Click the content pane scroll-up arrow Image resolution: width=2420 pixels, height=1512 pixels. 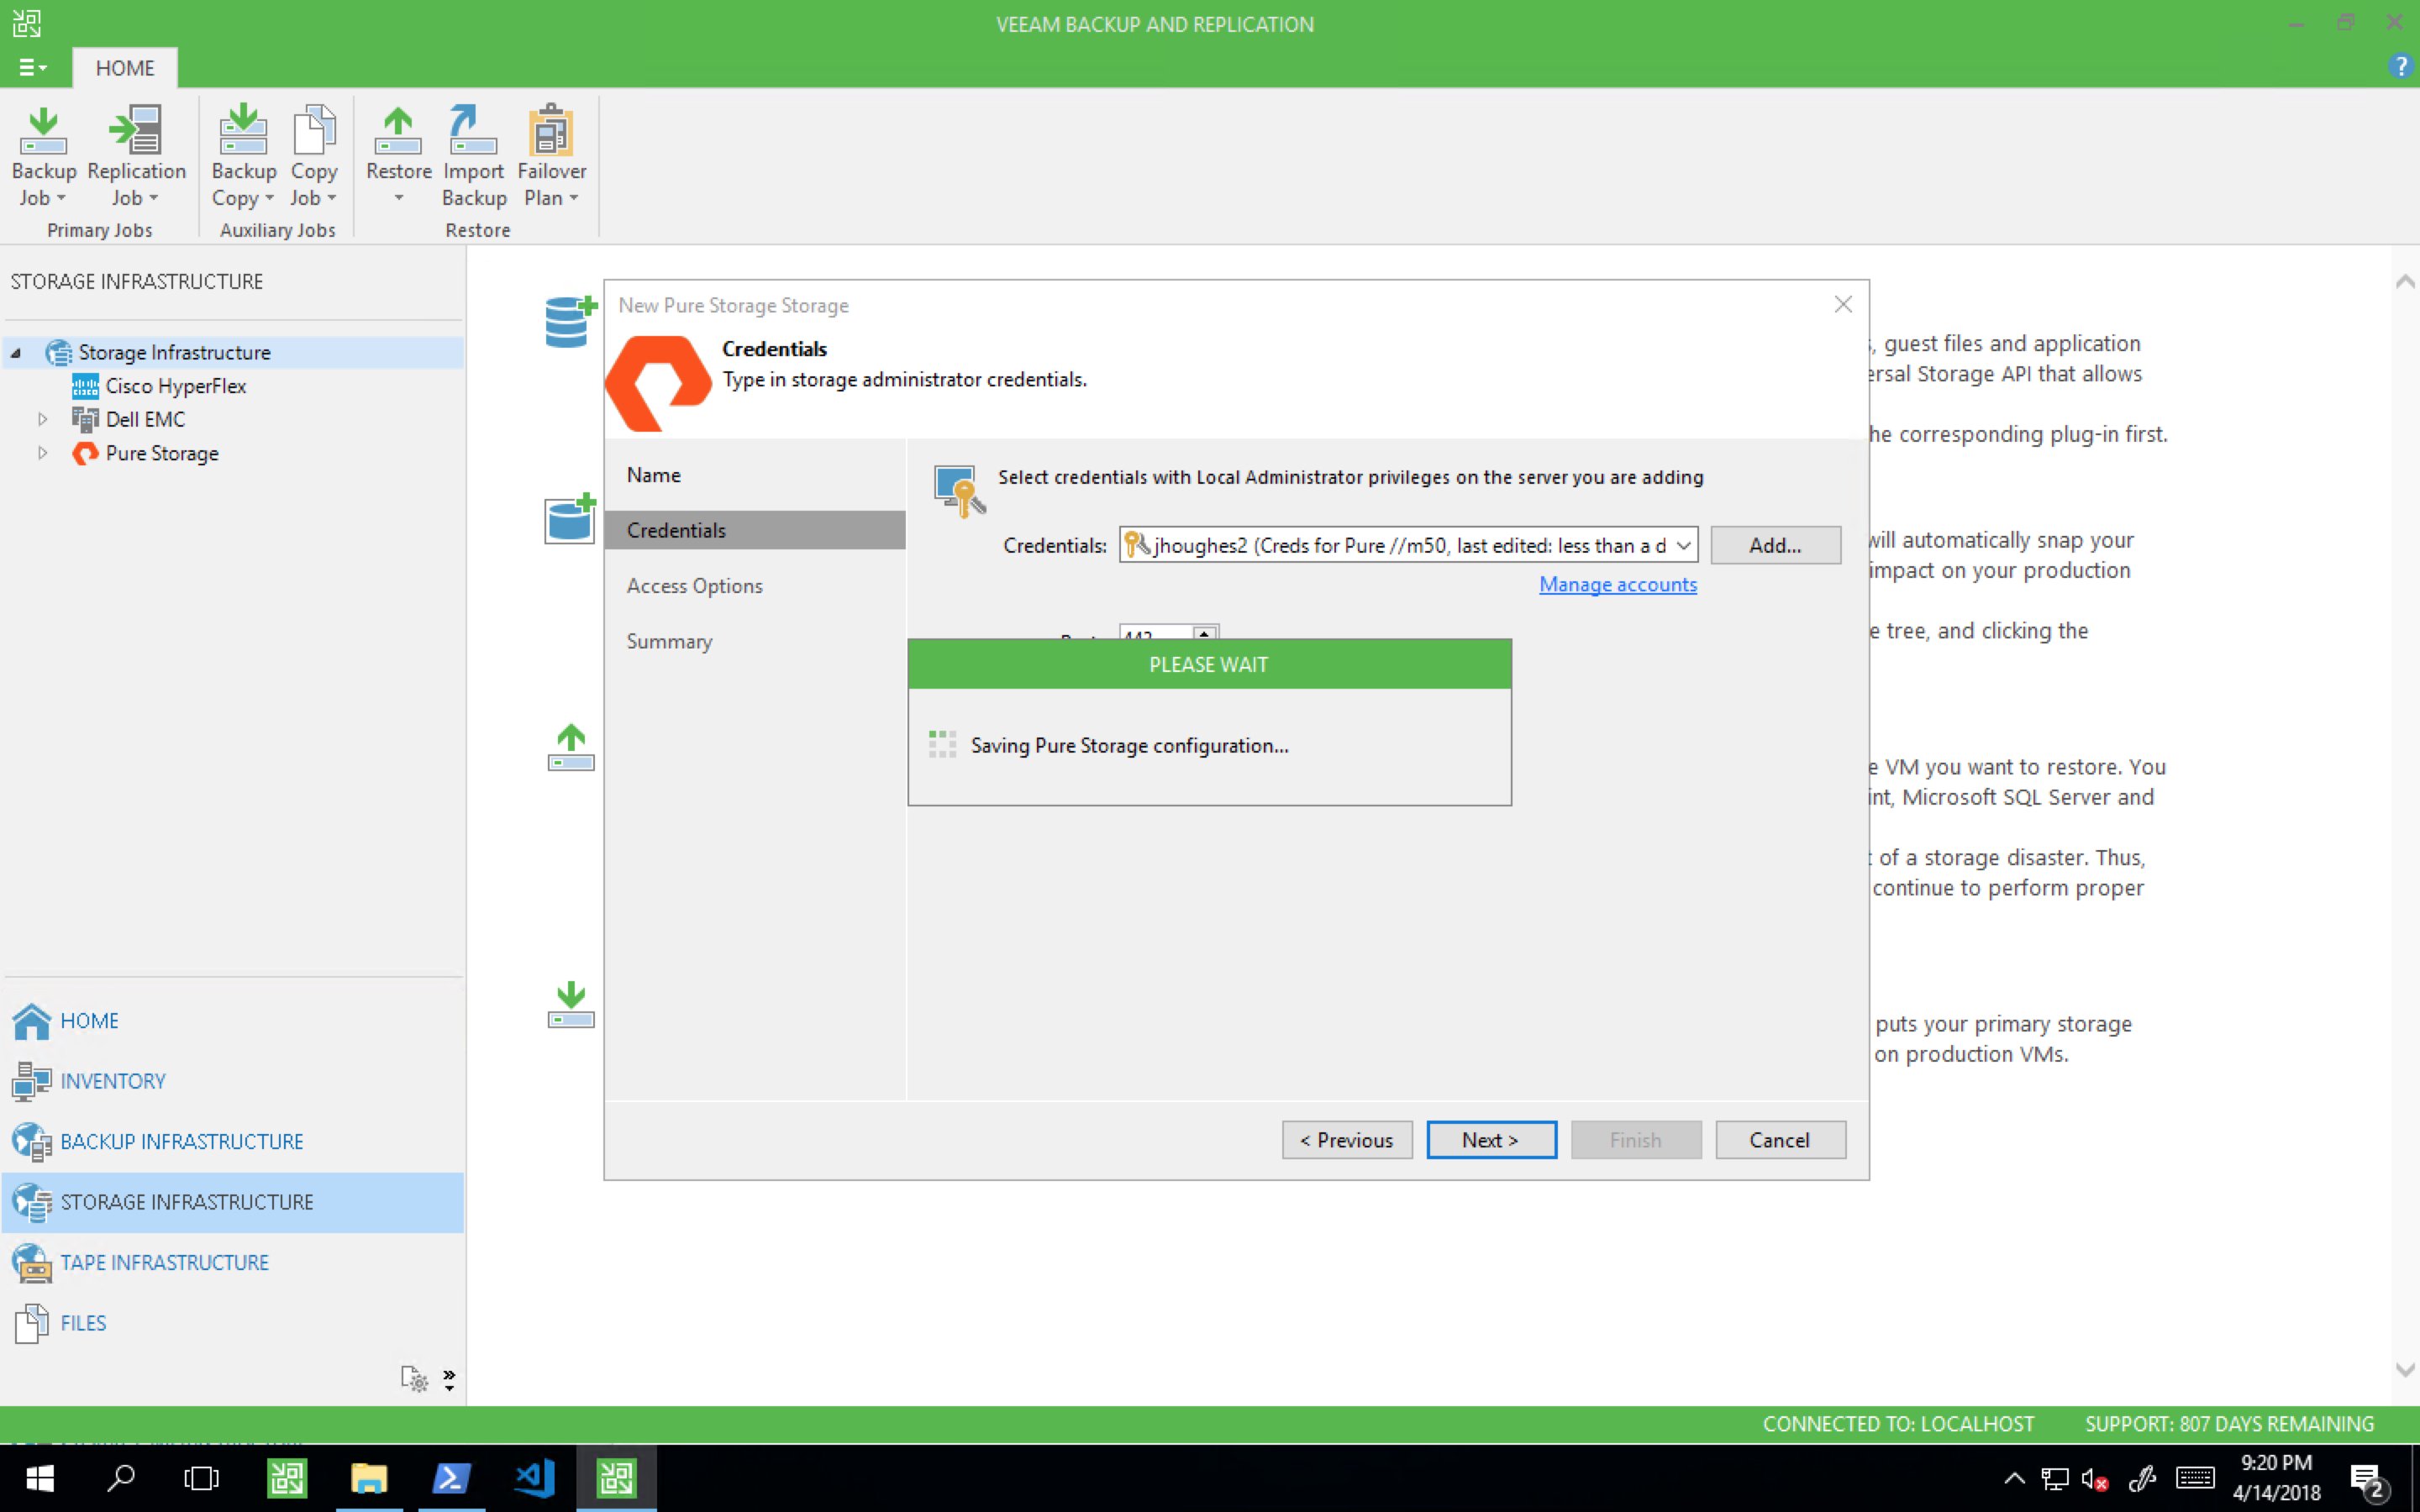click(2405, 282)
